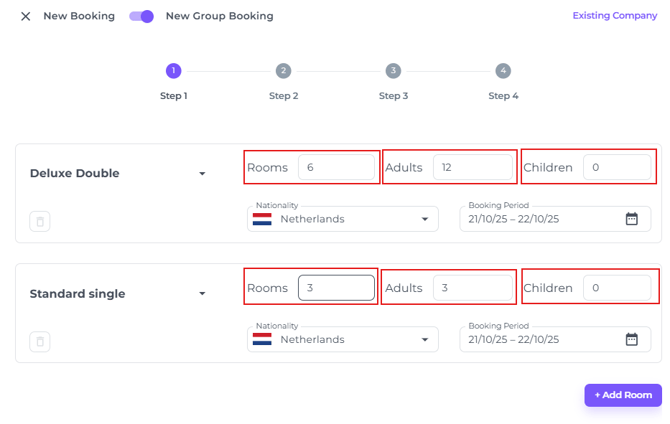
Task: Jump to Step 3 indicator
Action: click(394, 71)
